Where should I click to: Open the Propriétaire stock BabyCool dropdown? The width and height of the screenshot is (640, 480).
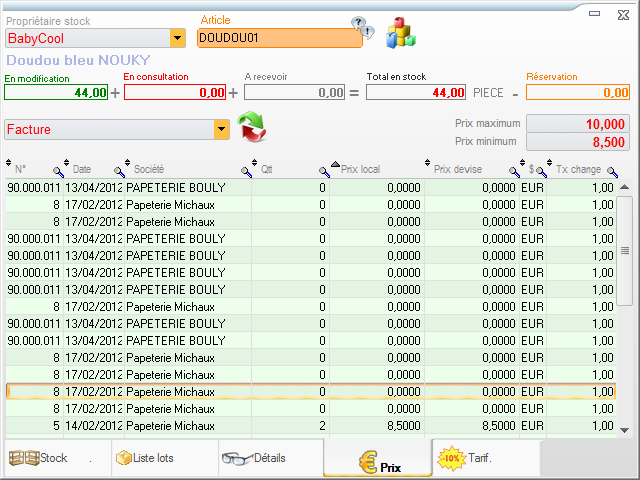coord(178,38)
